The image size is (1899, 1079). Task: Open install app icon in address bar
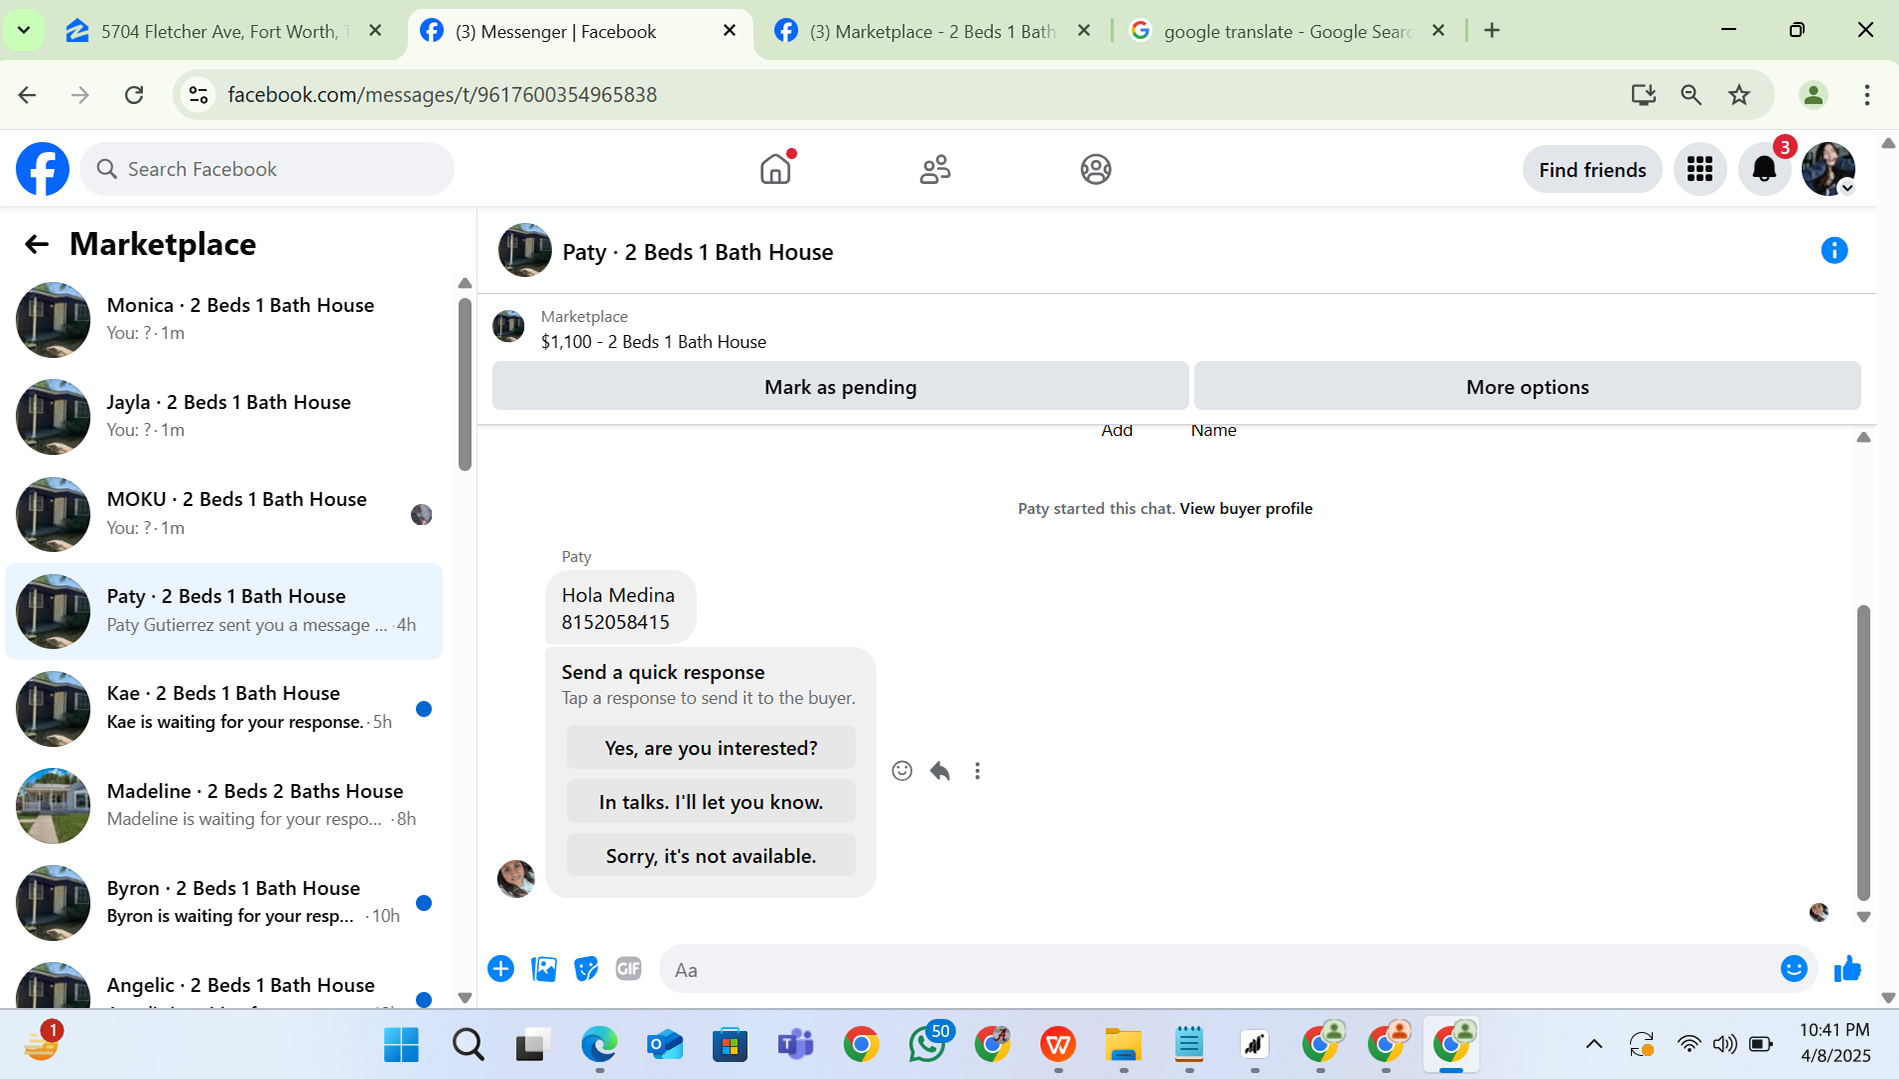1643,95
